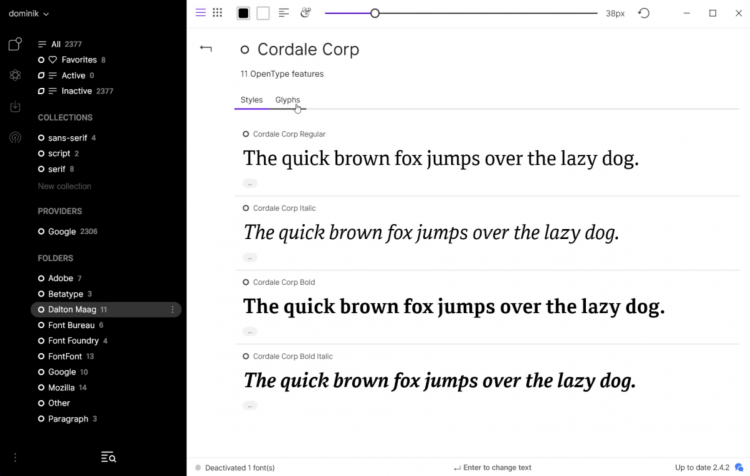Open the Font Foundry folder
This screenshot has width=750, height=476.
(x=73, y=341)
